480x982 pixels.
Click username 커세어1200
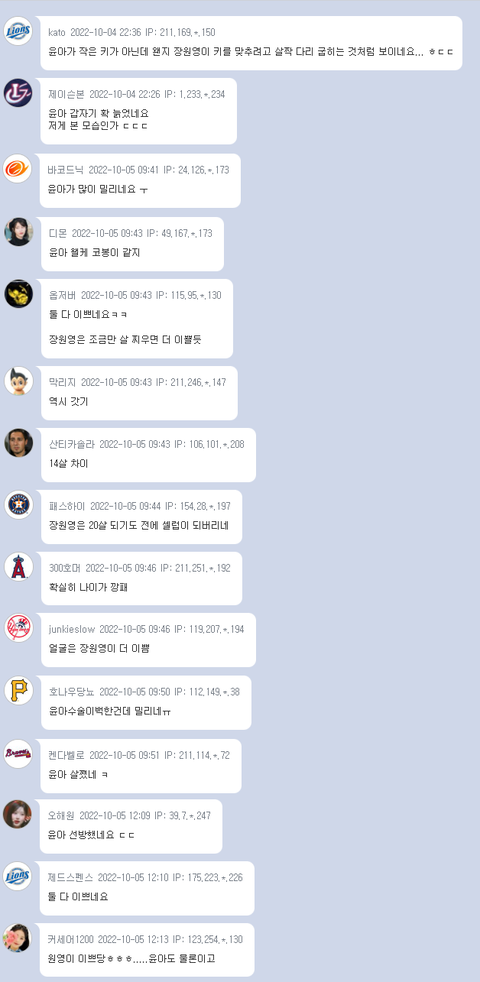point(71,939)
